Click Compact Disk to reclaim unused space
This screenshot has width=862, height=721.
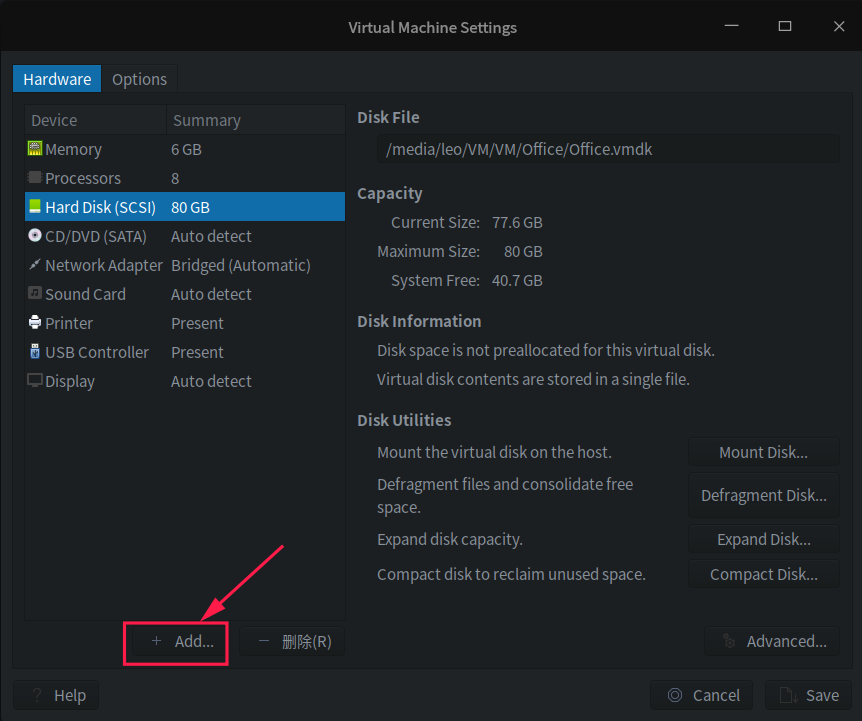(x=763, y=574)
